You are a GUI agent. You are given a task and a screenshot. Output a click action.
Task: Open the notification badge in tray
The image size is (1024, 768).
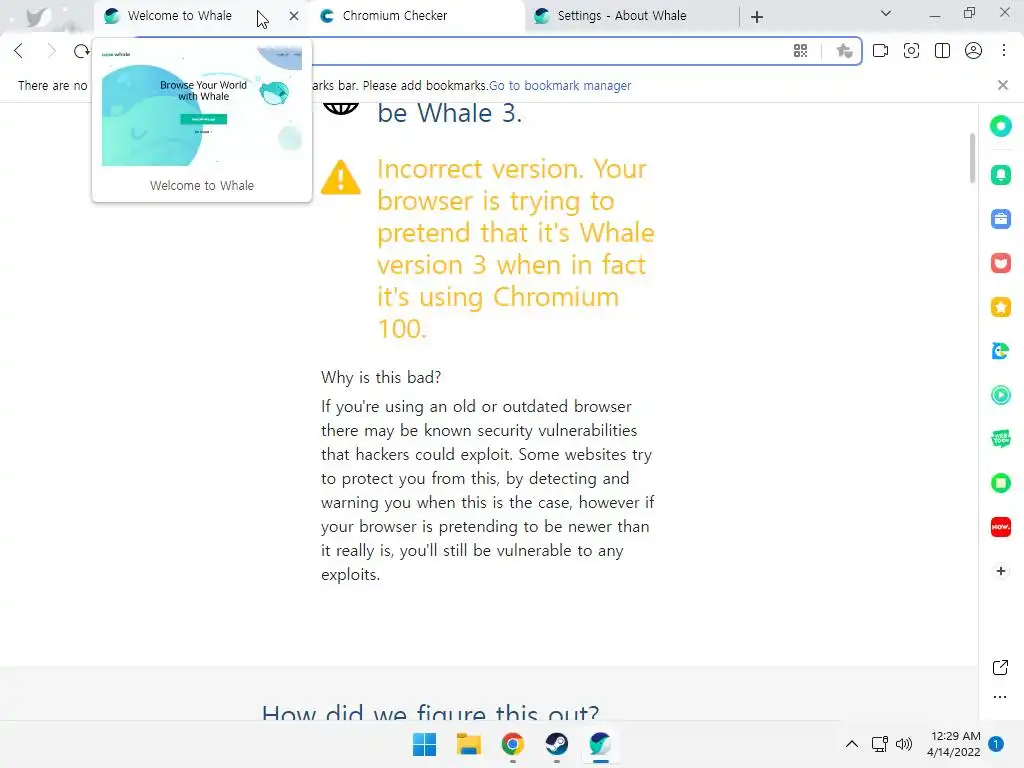(996, 744)
